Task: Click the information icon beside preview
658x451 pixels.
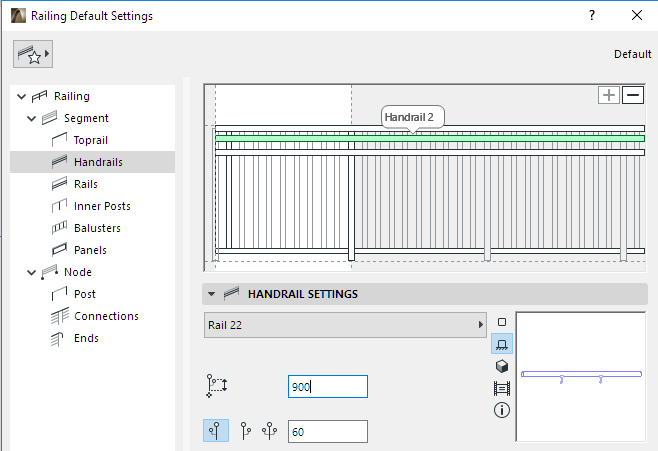Action: (502, 410)
